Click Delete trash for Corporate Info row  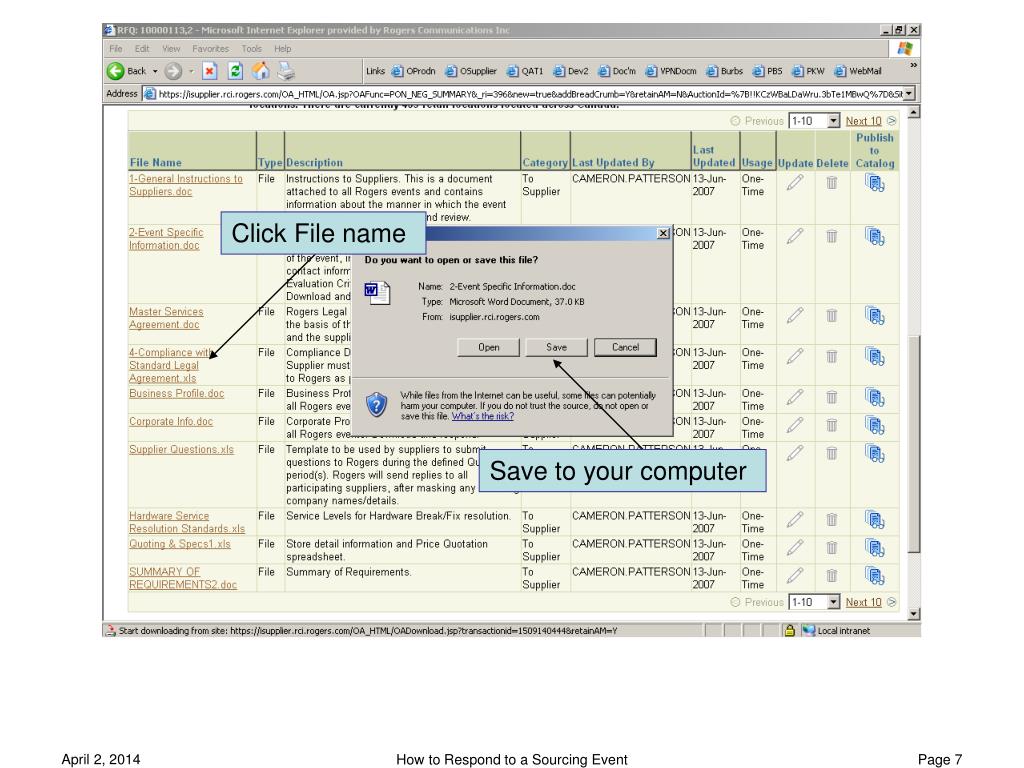(x=831, y=425)
